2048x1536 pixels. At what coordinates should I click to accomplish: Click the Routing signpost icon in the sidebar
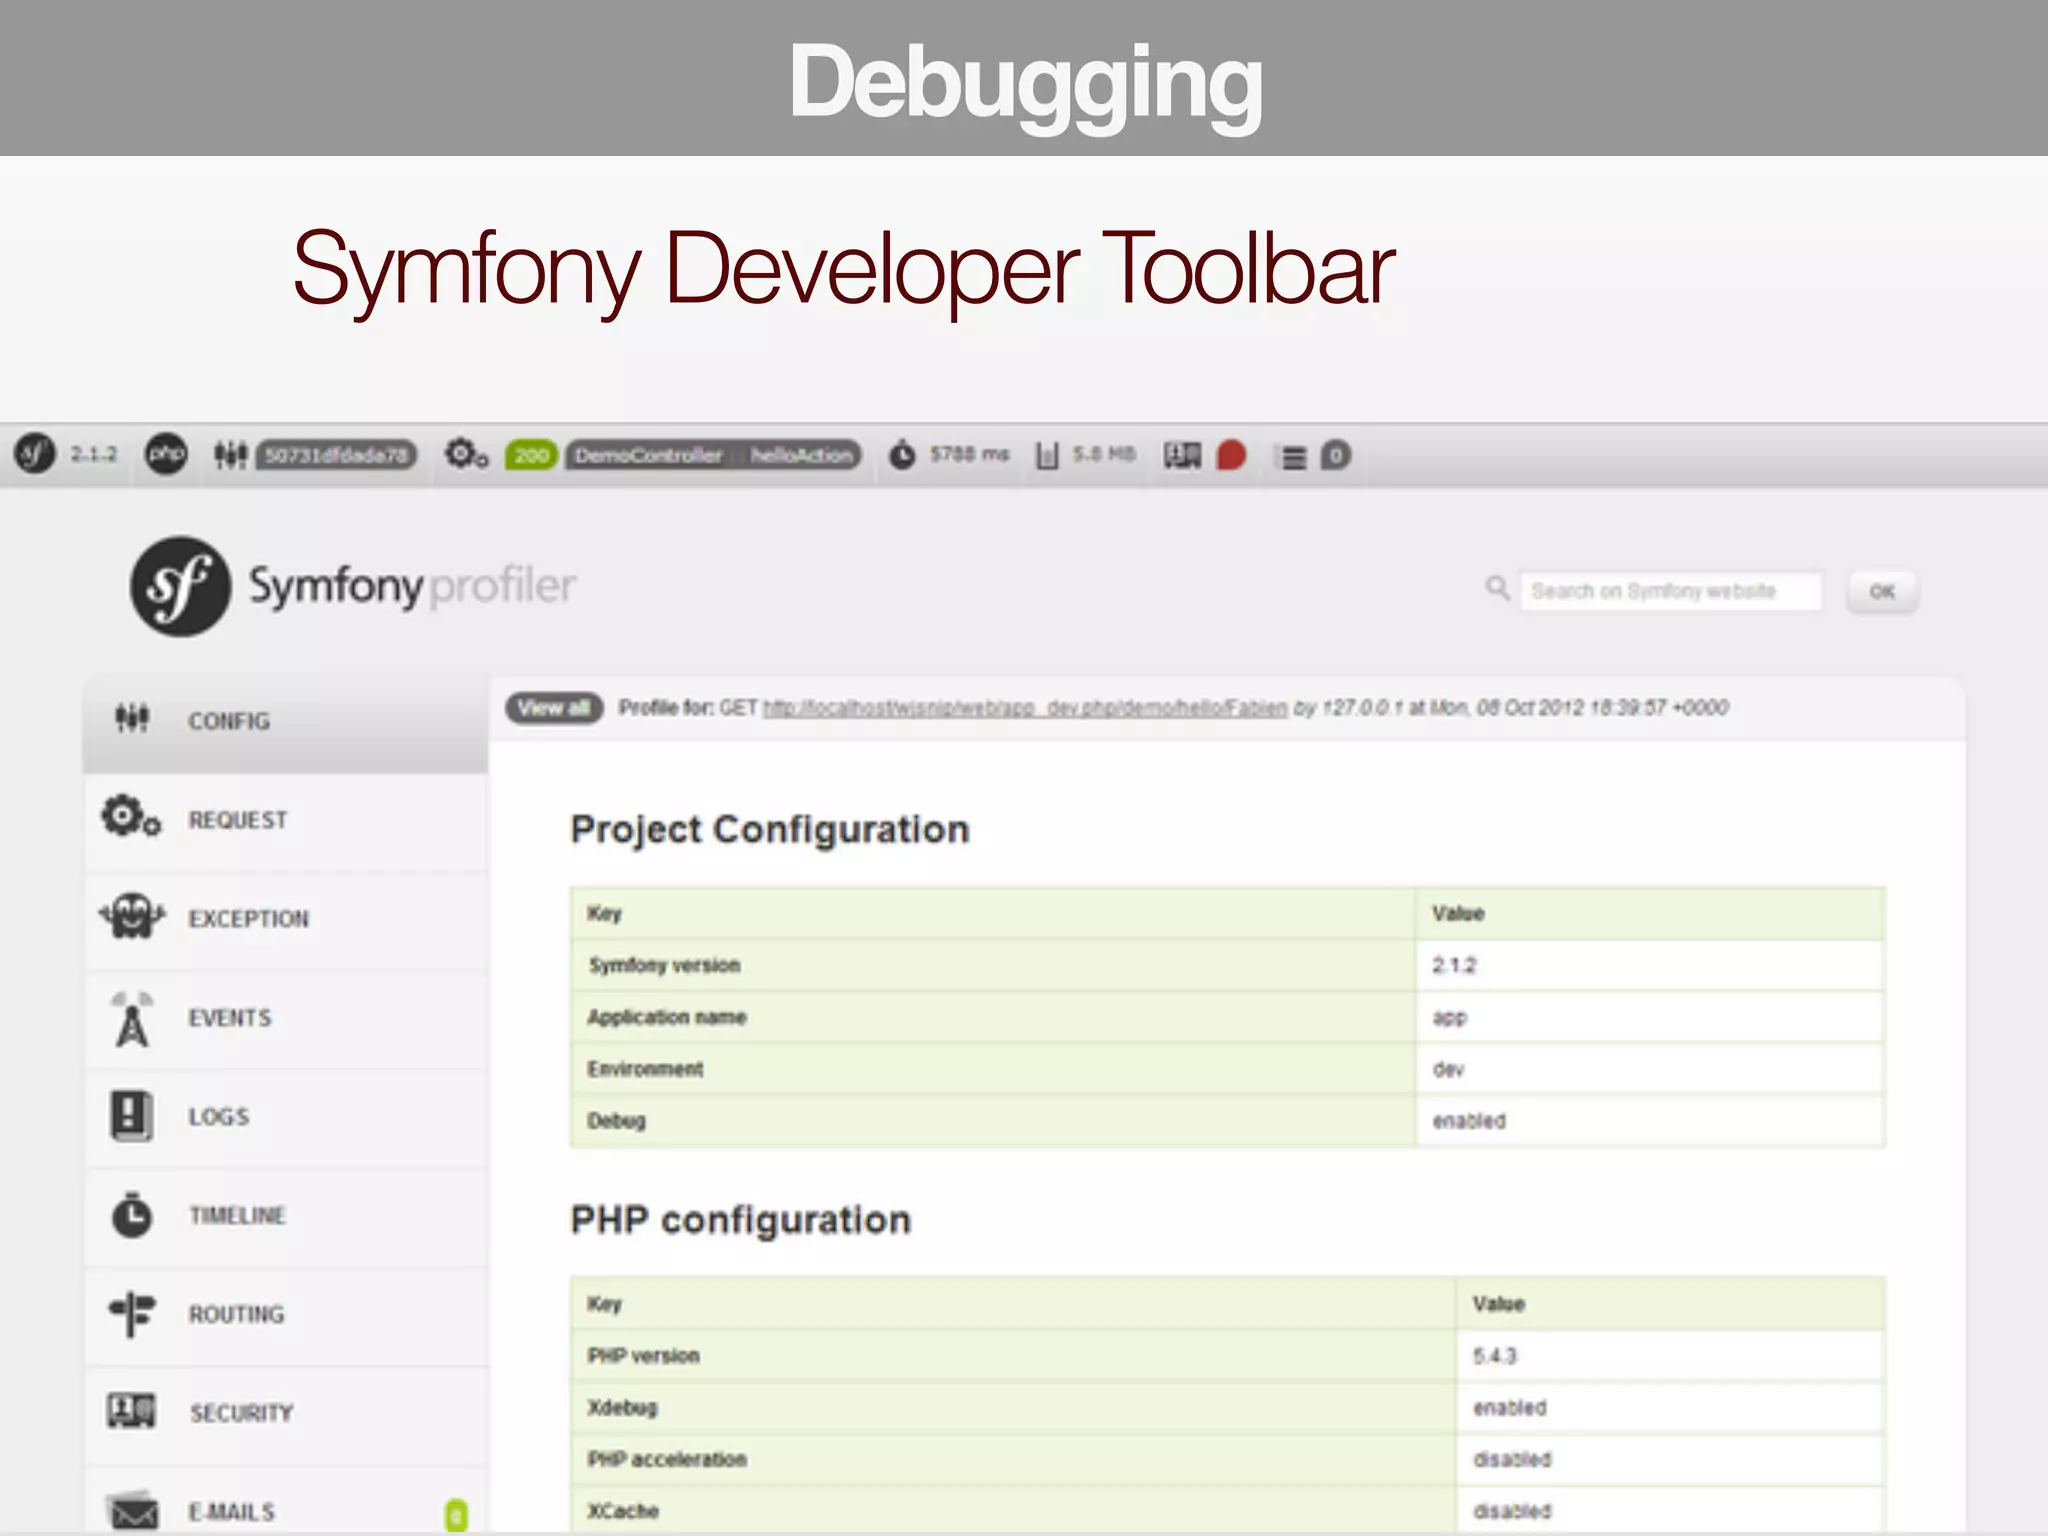(132, 1313)
